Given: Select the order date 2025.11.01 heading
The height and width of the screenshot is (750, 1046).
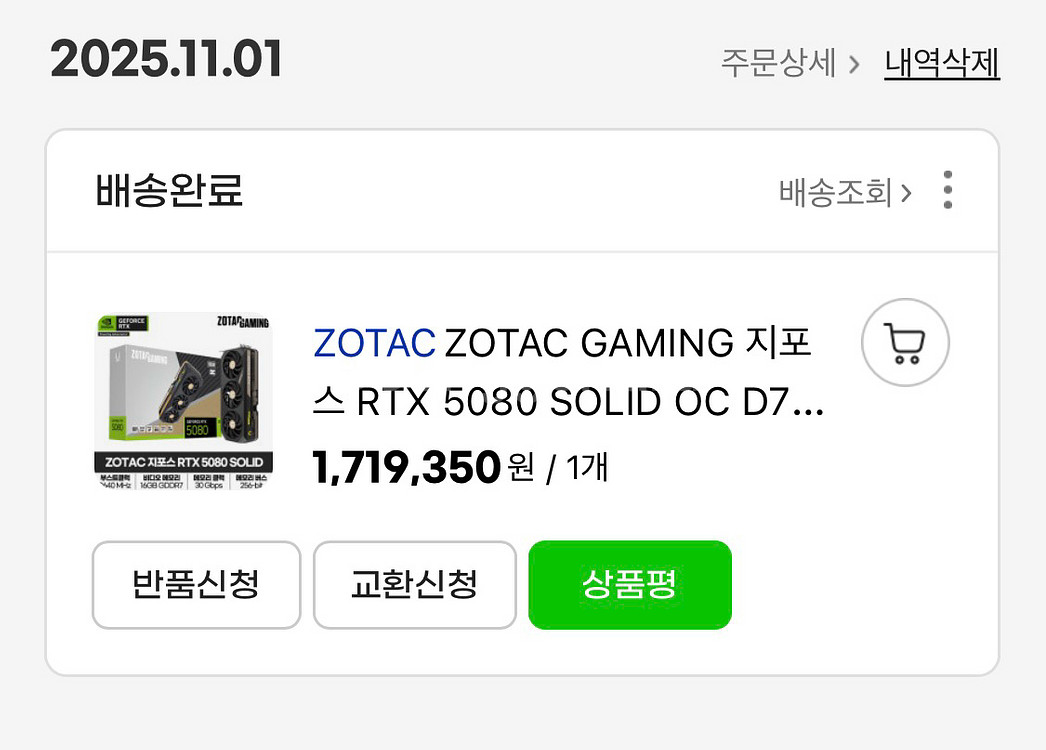Looking at the screenshot, I should point(166,60).
